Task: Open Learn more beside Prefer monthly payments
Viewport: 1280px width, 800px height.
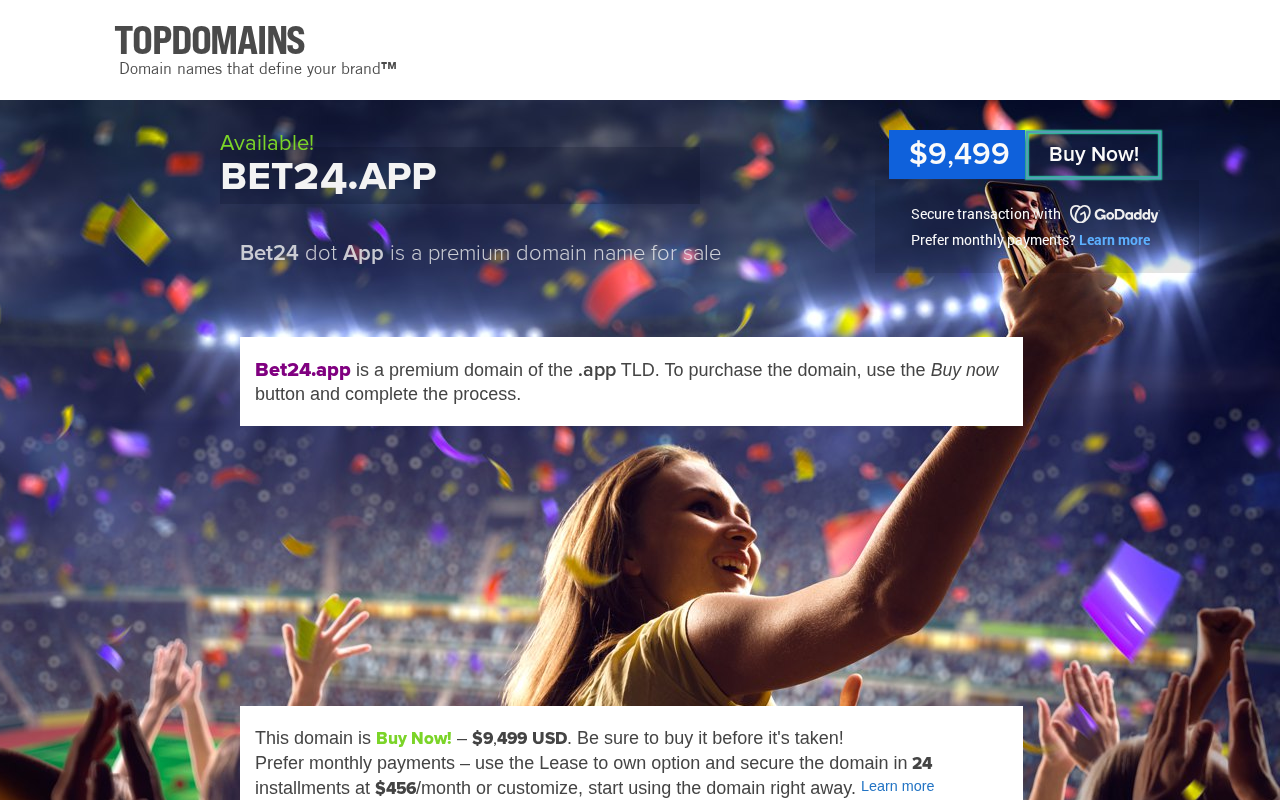Action: pos(1114,240)
